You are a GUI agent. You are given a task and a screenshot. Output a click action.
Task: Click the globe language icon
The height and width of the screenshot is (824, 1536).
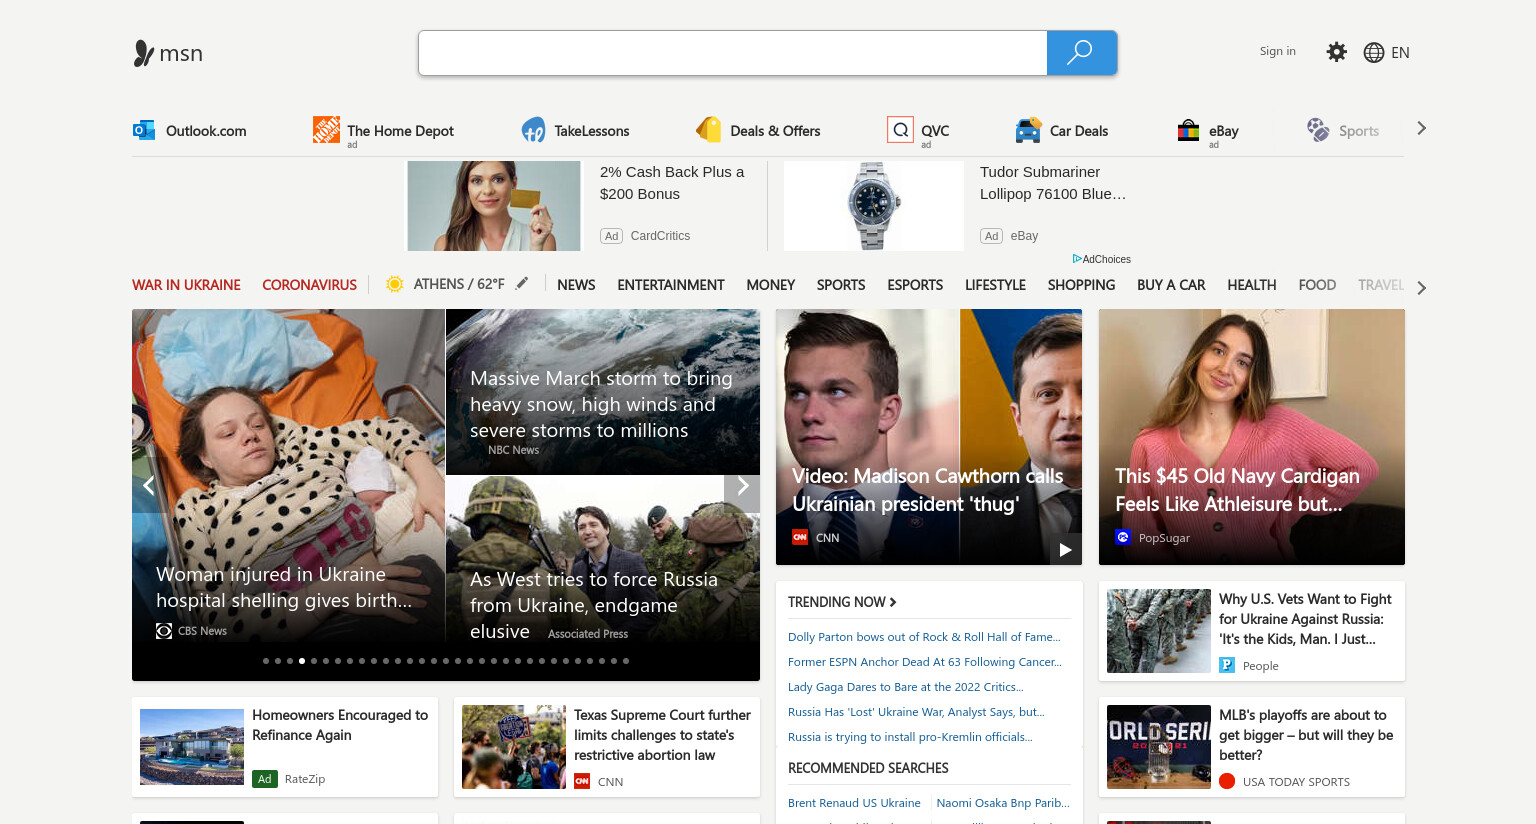pyautogui.click(x=1374, y=53)
